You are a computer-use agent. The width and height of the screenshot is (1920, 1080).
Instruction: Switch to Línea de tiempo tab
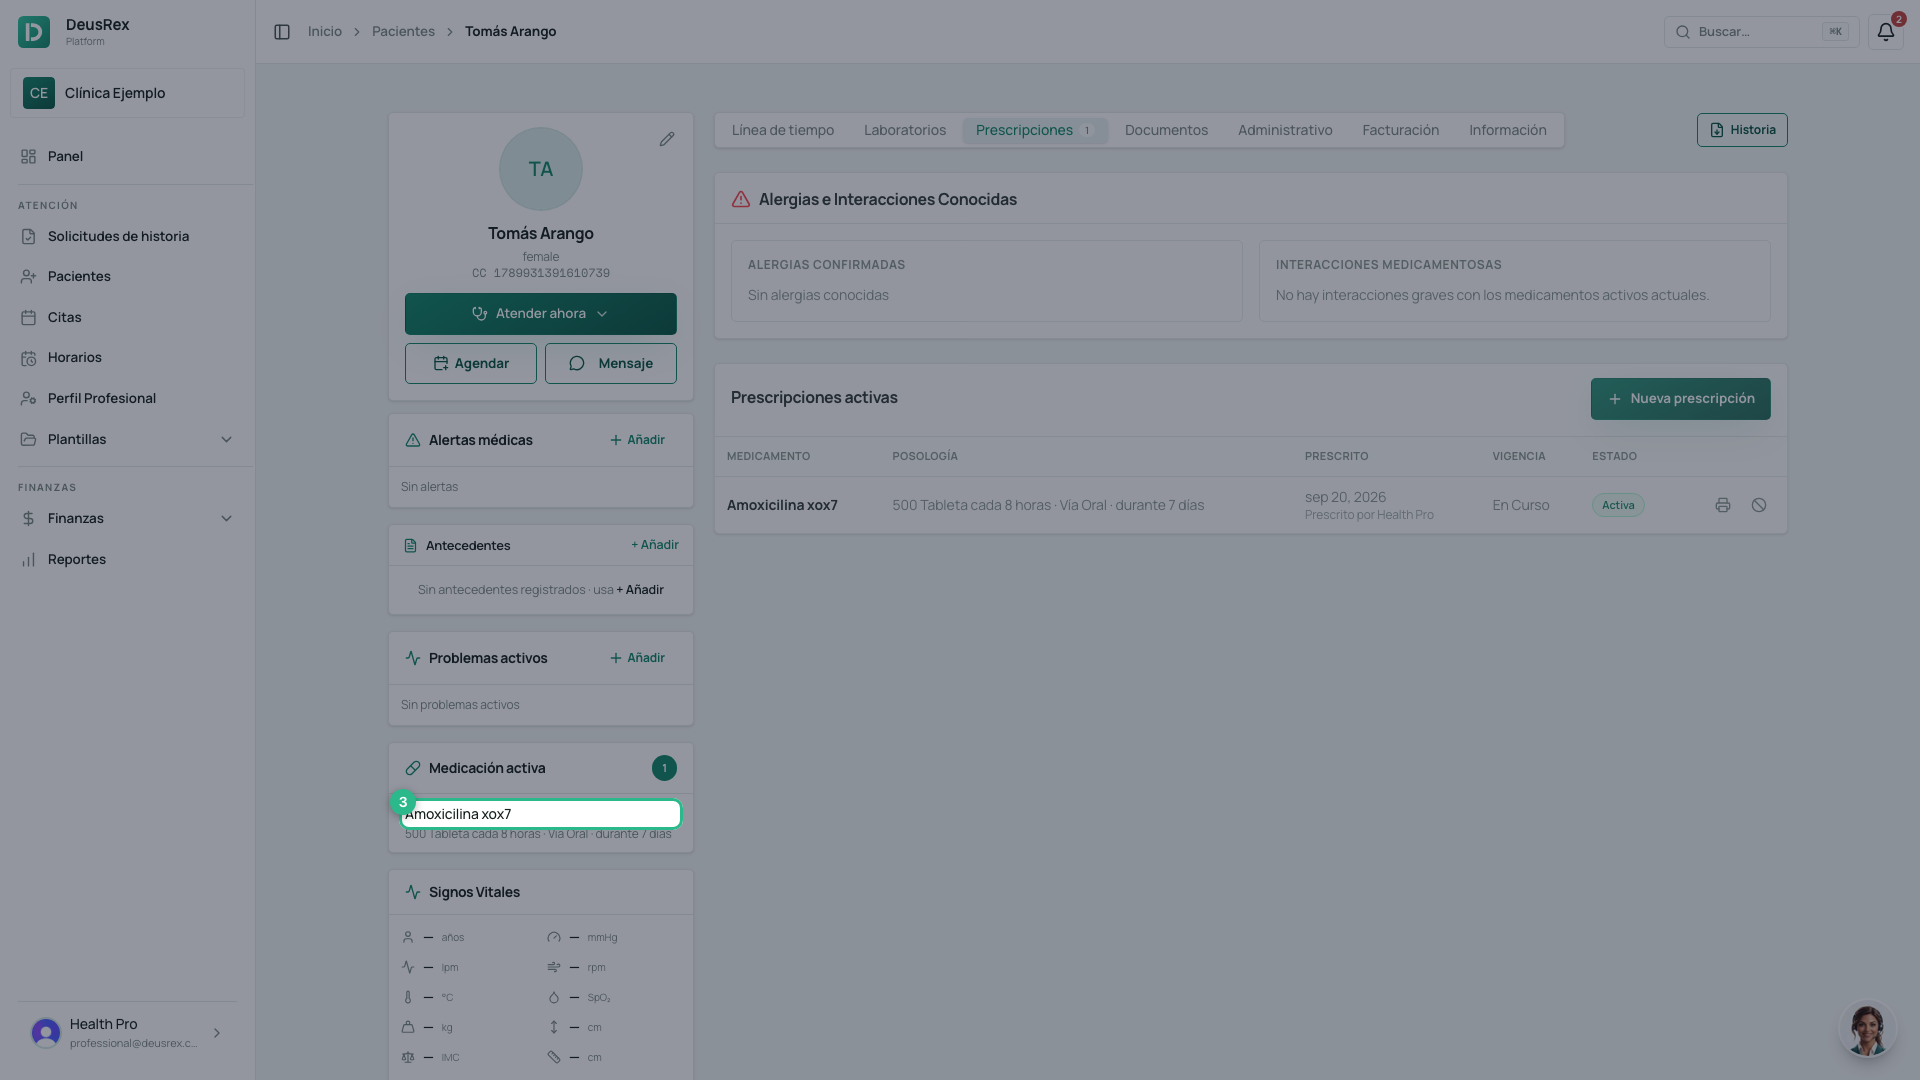click(783, 130)
